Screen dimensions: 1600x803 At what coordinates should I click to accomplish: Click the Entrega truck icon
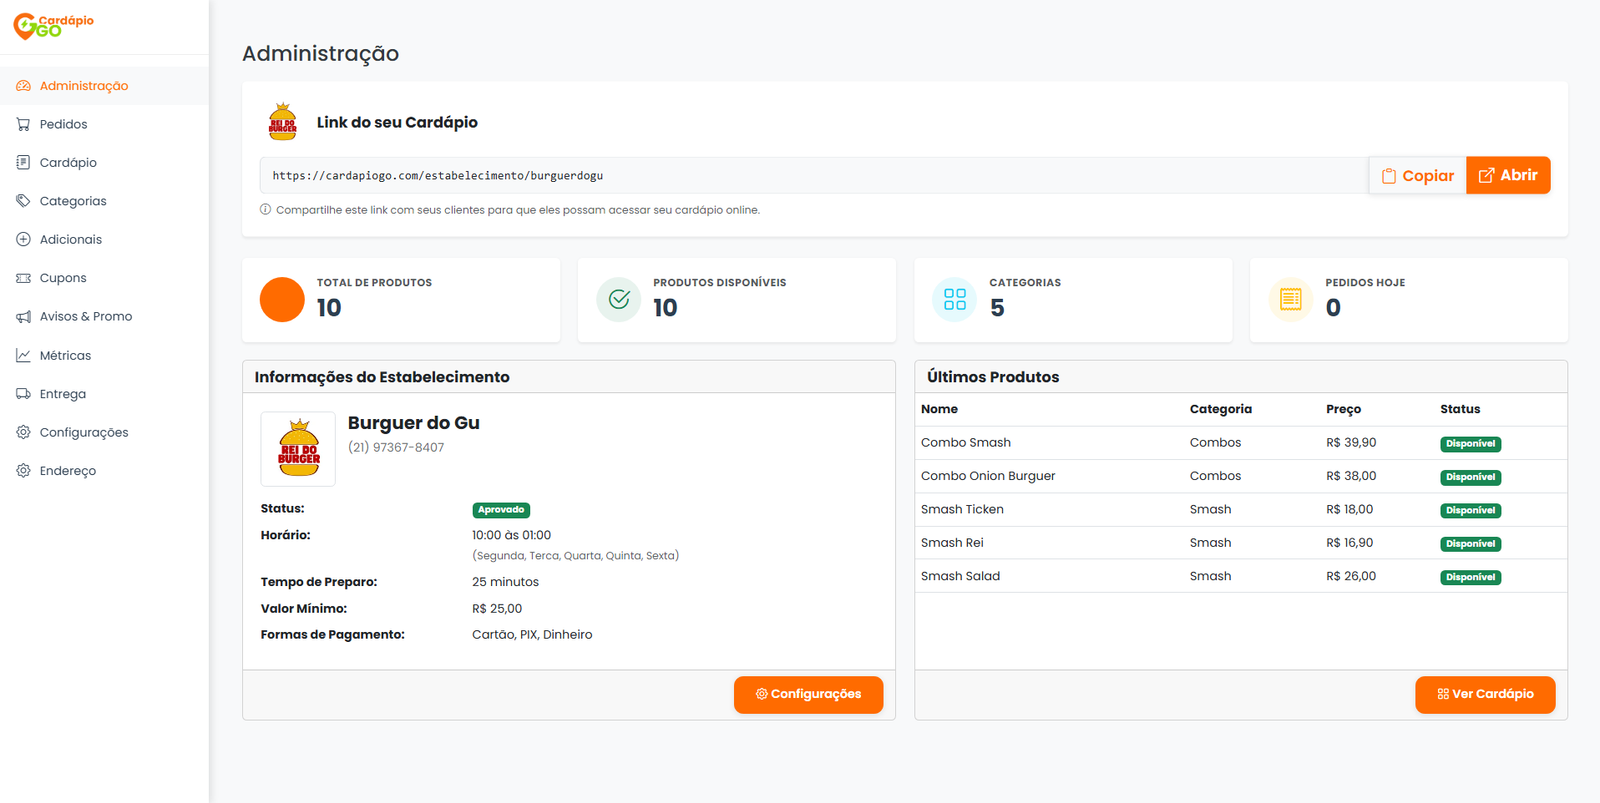click(x=23, y=394)
